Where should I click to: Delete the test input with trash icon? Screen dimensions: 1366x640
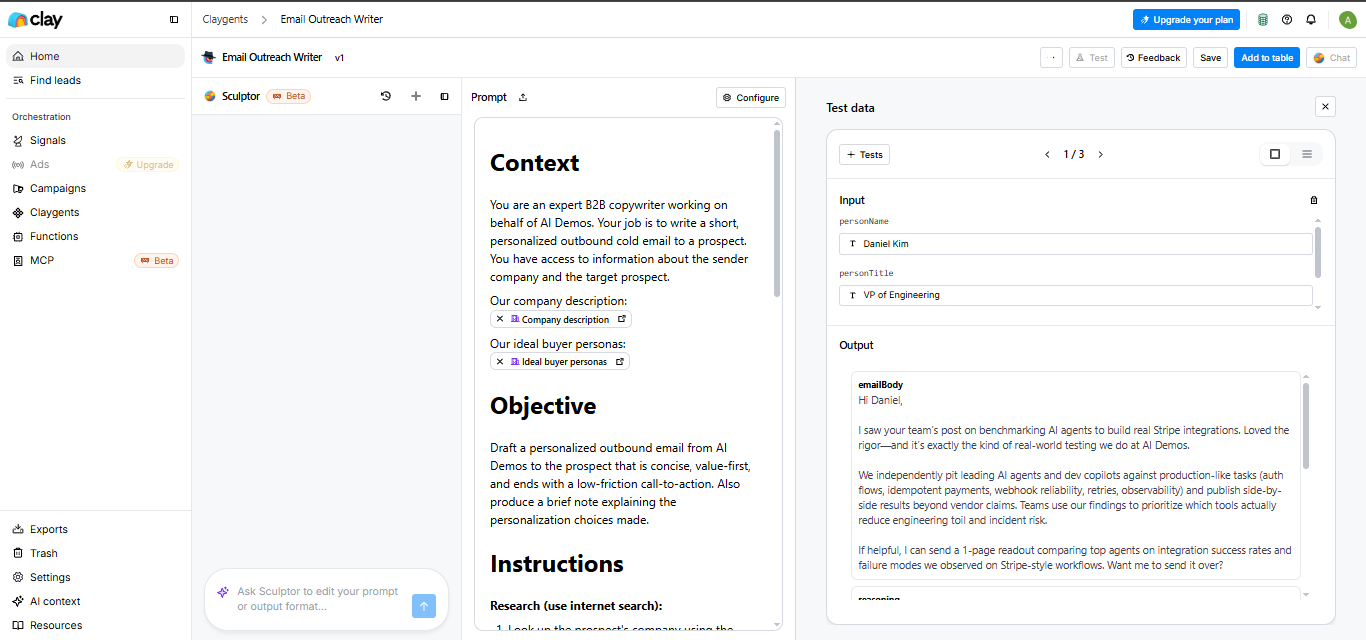click(x=1314, y=200)
